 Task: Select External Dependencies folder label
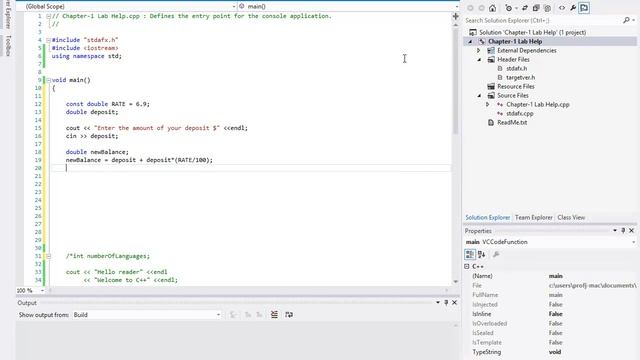coord(527,51)
